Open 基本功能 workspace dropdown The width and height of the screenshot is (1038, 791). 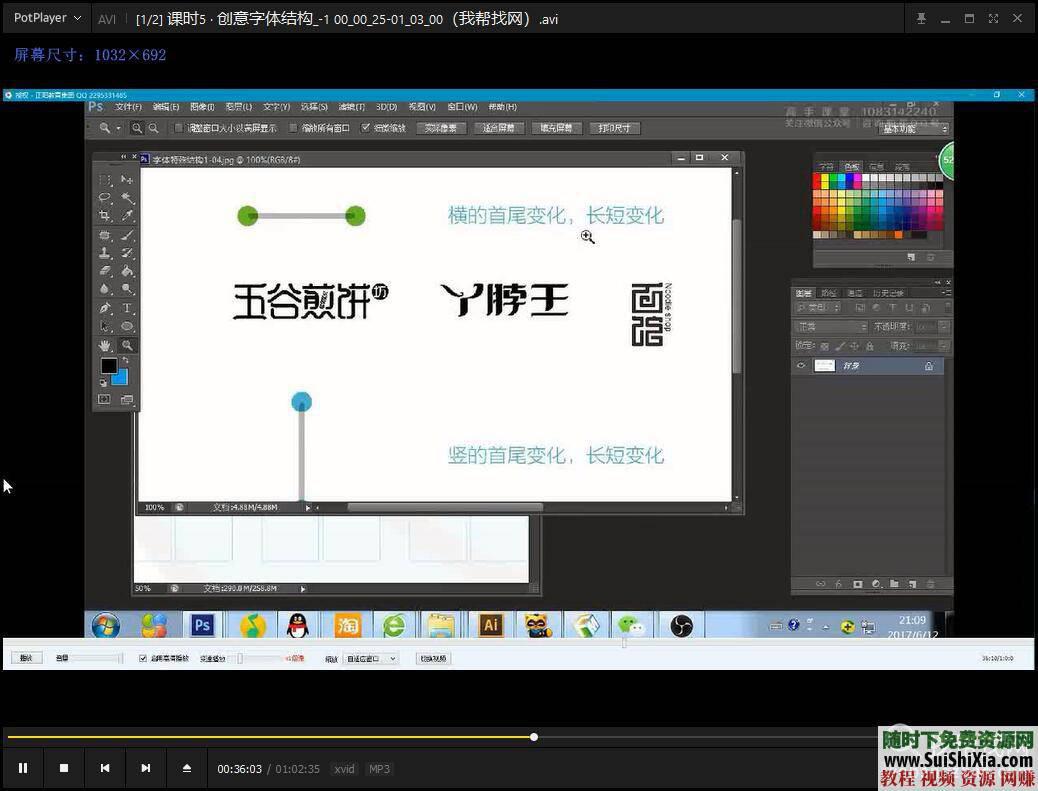click(x=915, y=128)
